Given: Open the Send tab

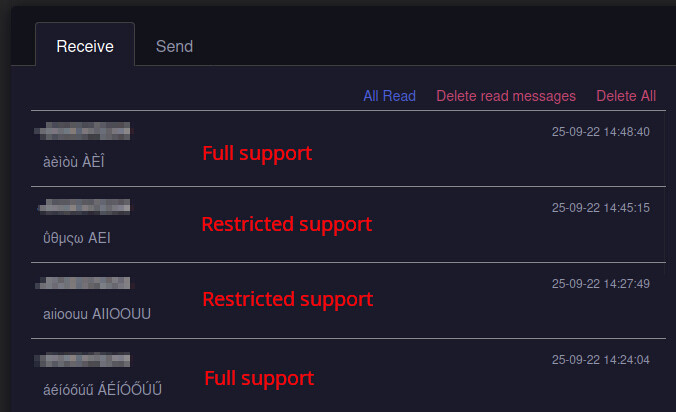Looking at the screenshot, I should (174, 46).
